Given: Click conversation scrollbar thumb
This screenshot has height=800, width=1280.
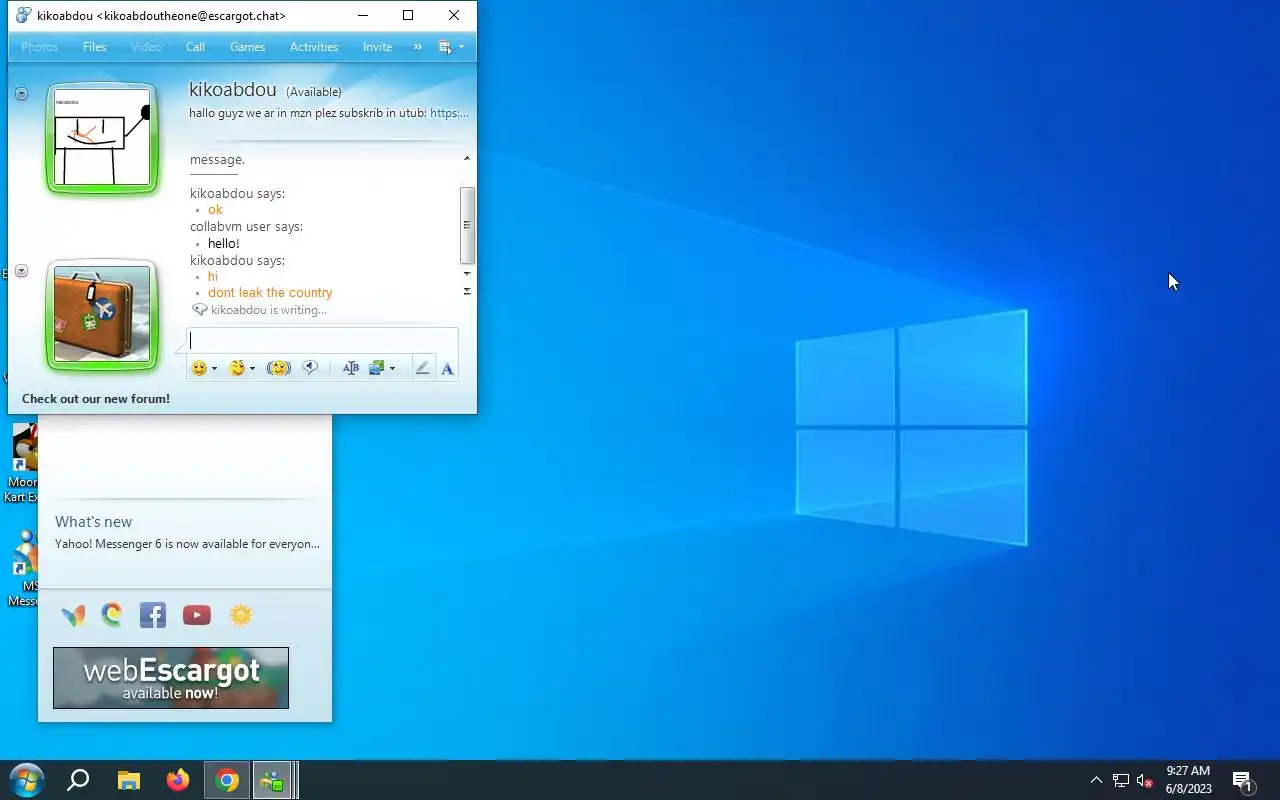Looking at the screenshot, I should [x=466, y=226].
